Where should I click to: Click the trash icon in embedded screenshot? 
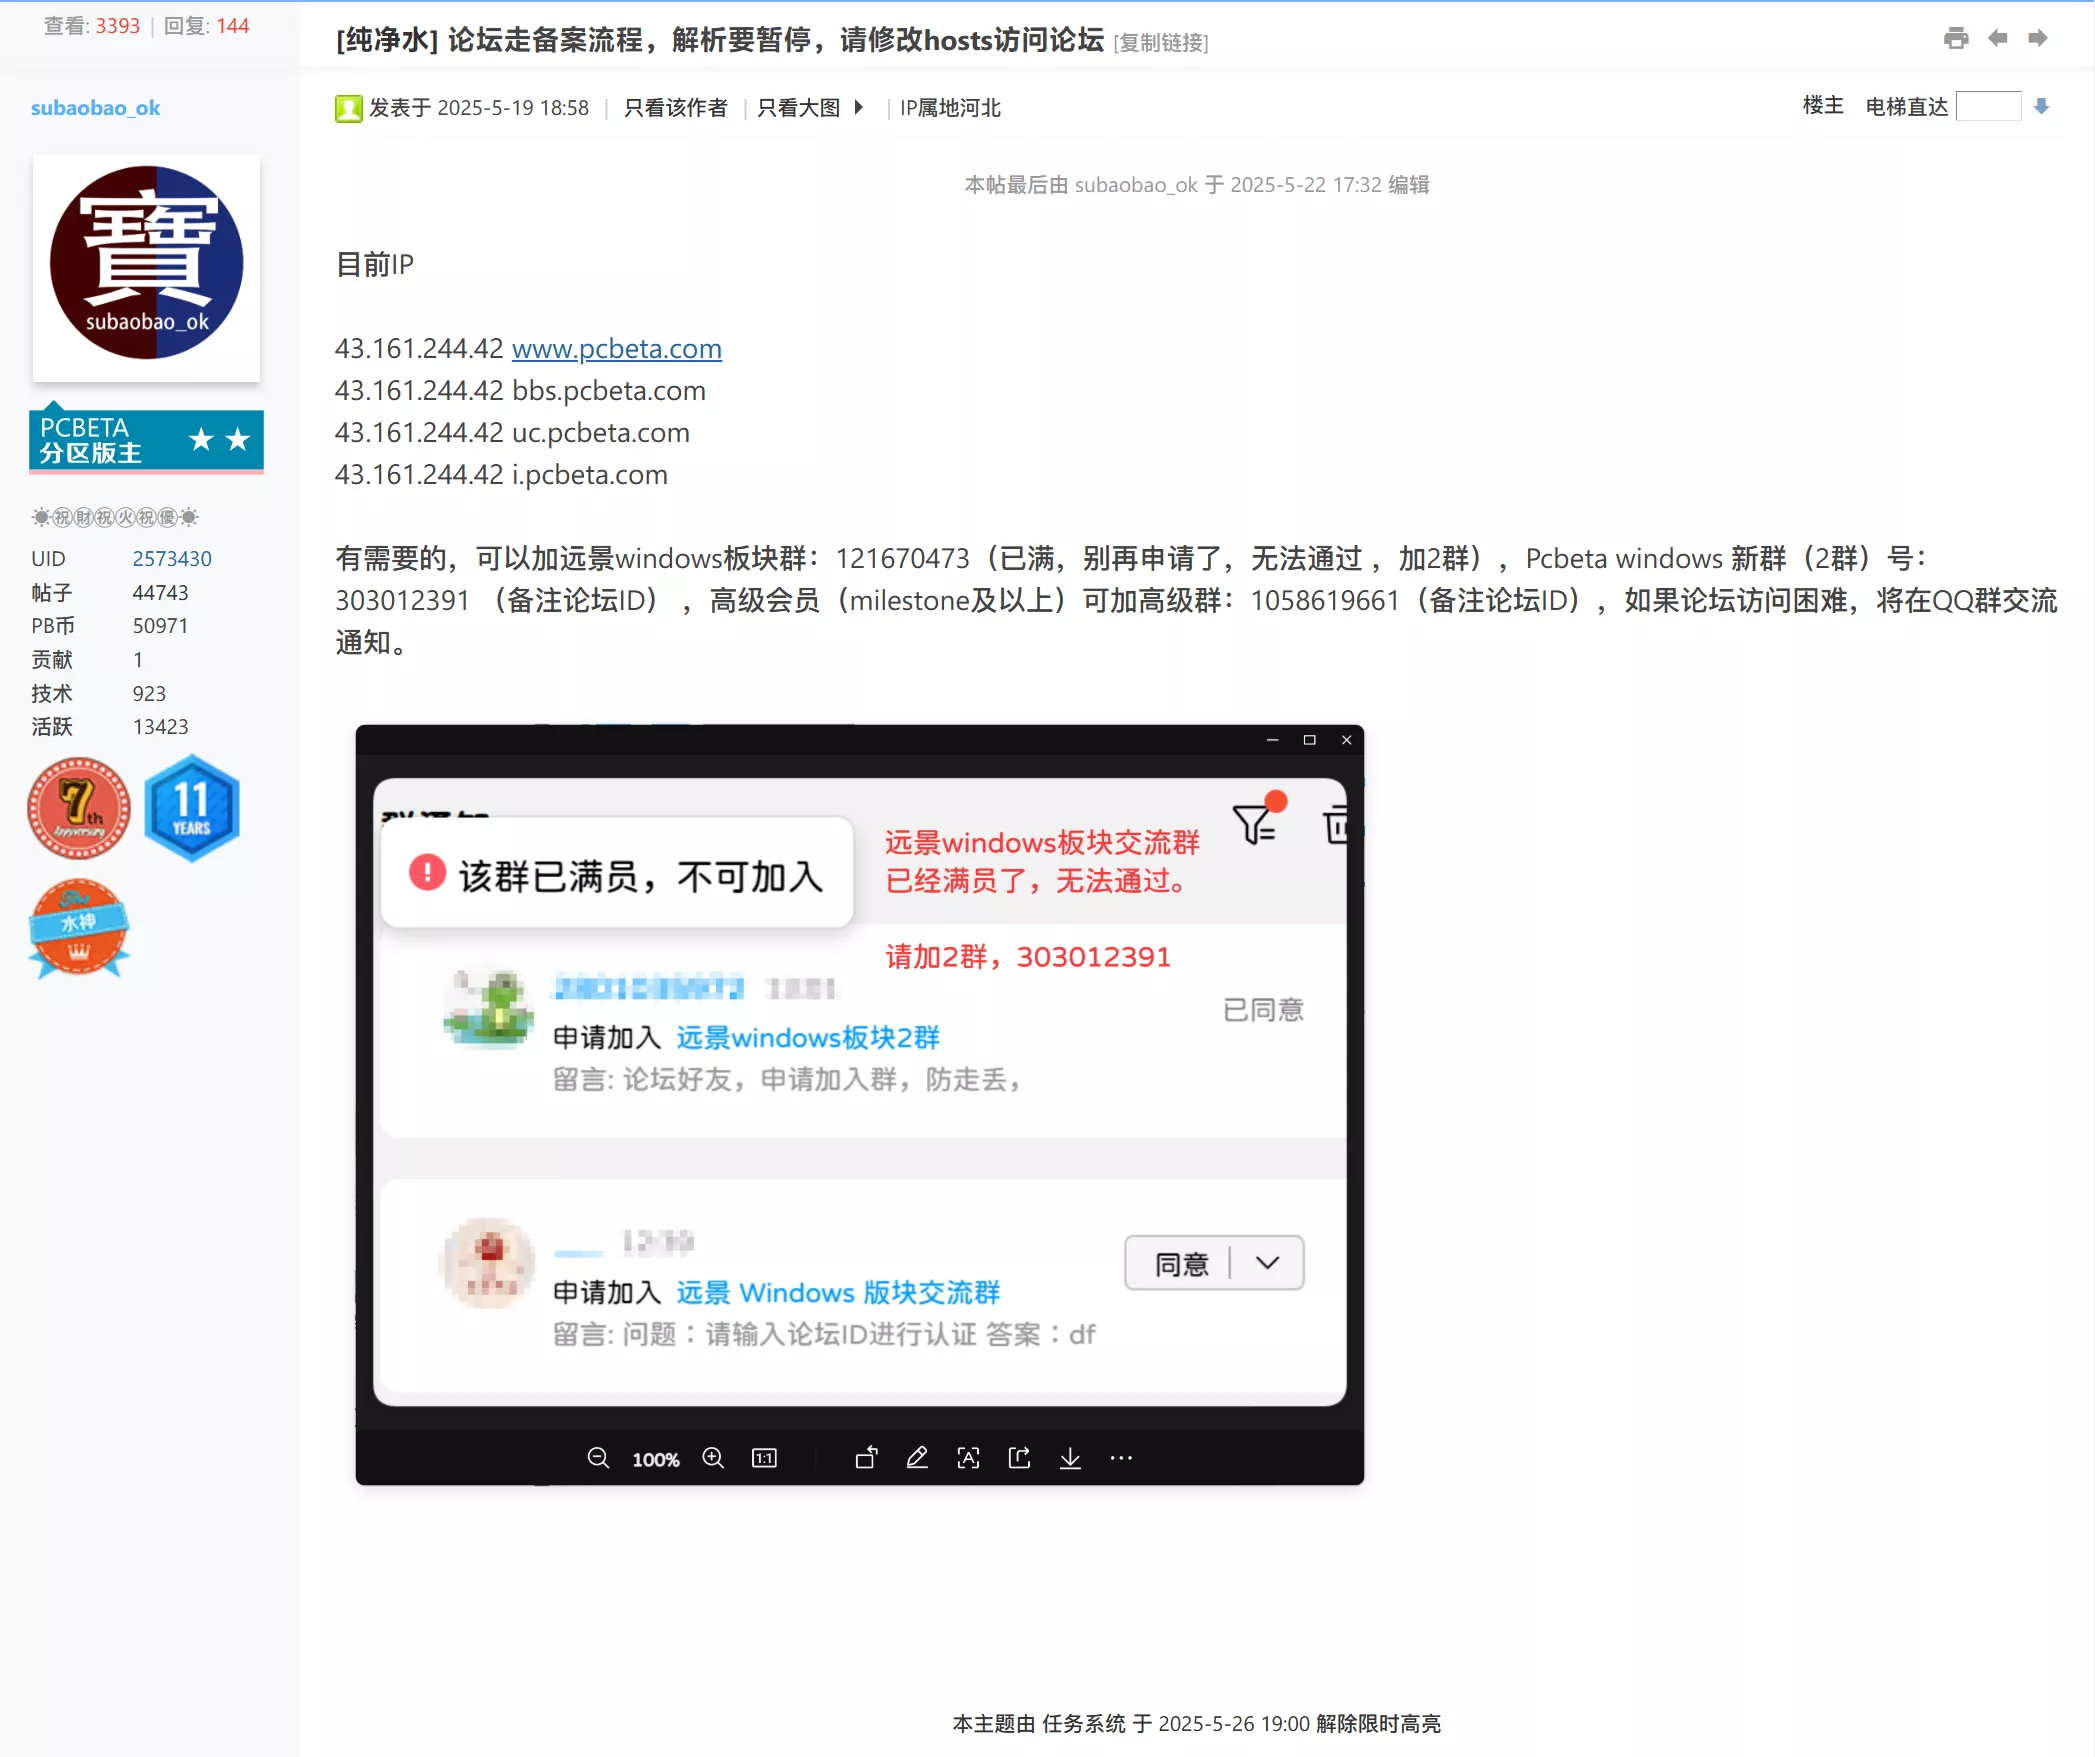coord(1336,825)
